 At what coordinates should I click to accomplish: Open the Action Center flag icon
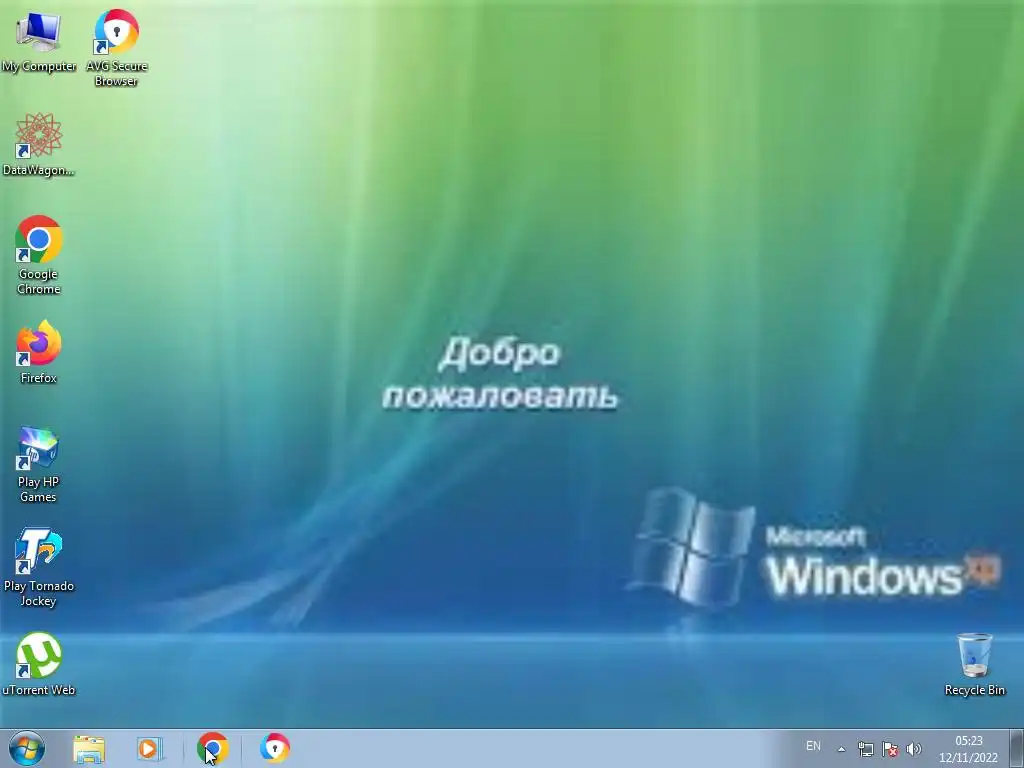890,749
